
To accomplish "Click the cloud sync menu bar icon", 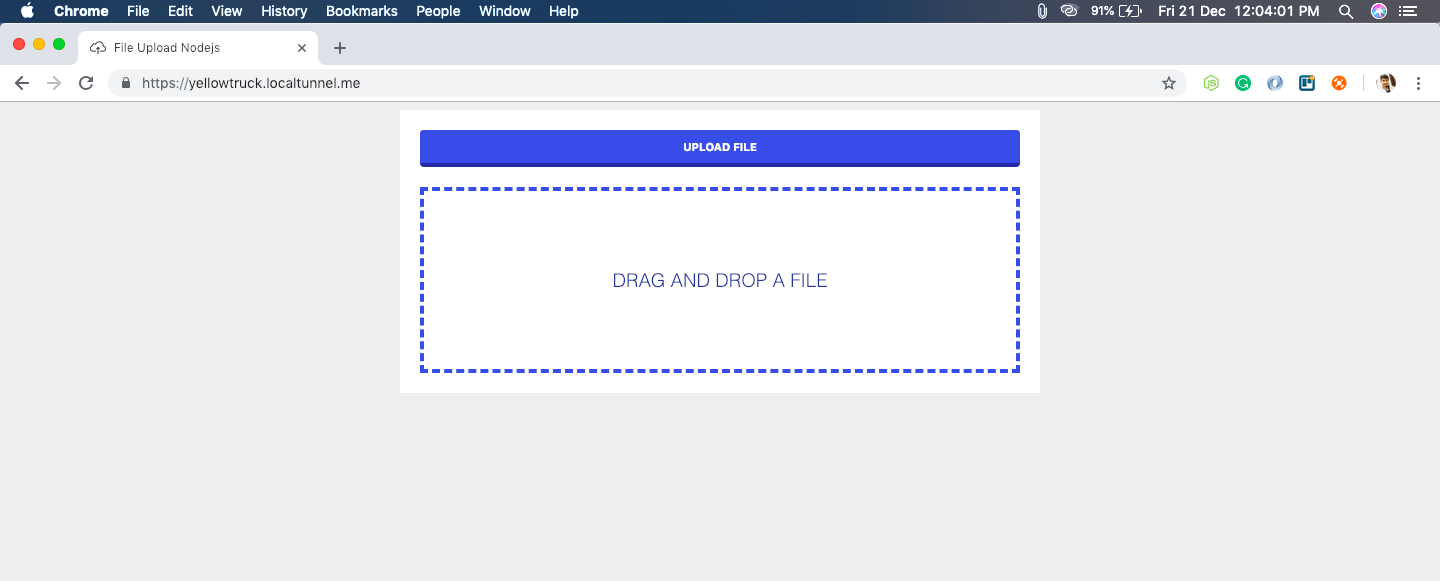I will [1069, 11].
